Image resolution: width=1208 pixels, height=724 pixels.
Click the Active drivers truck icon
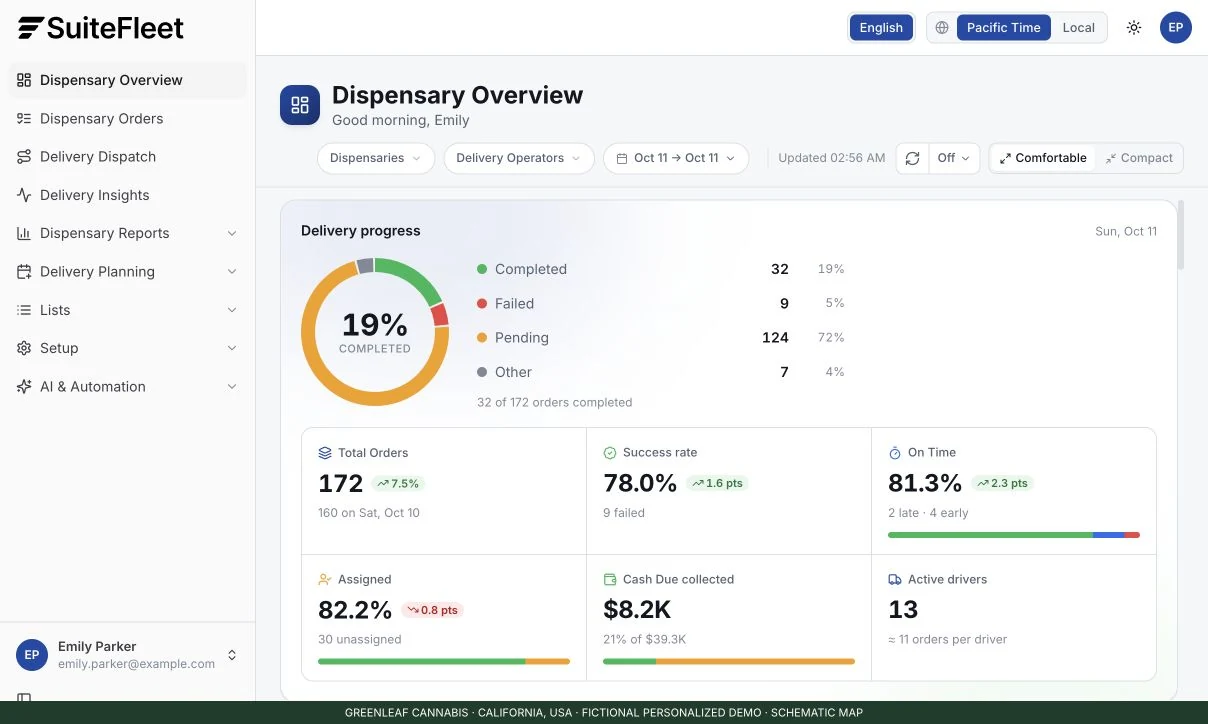coord(895,580)
